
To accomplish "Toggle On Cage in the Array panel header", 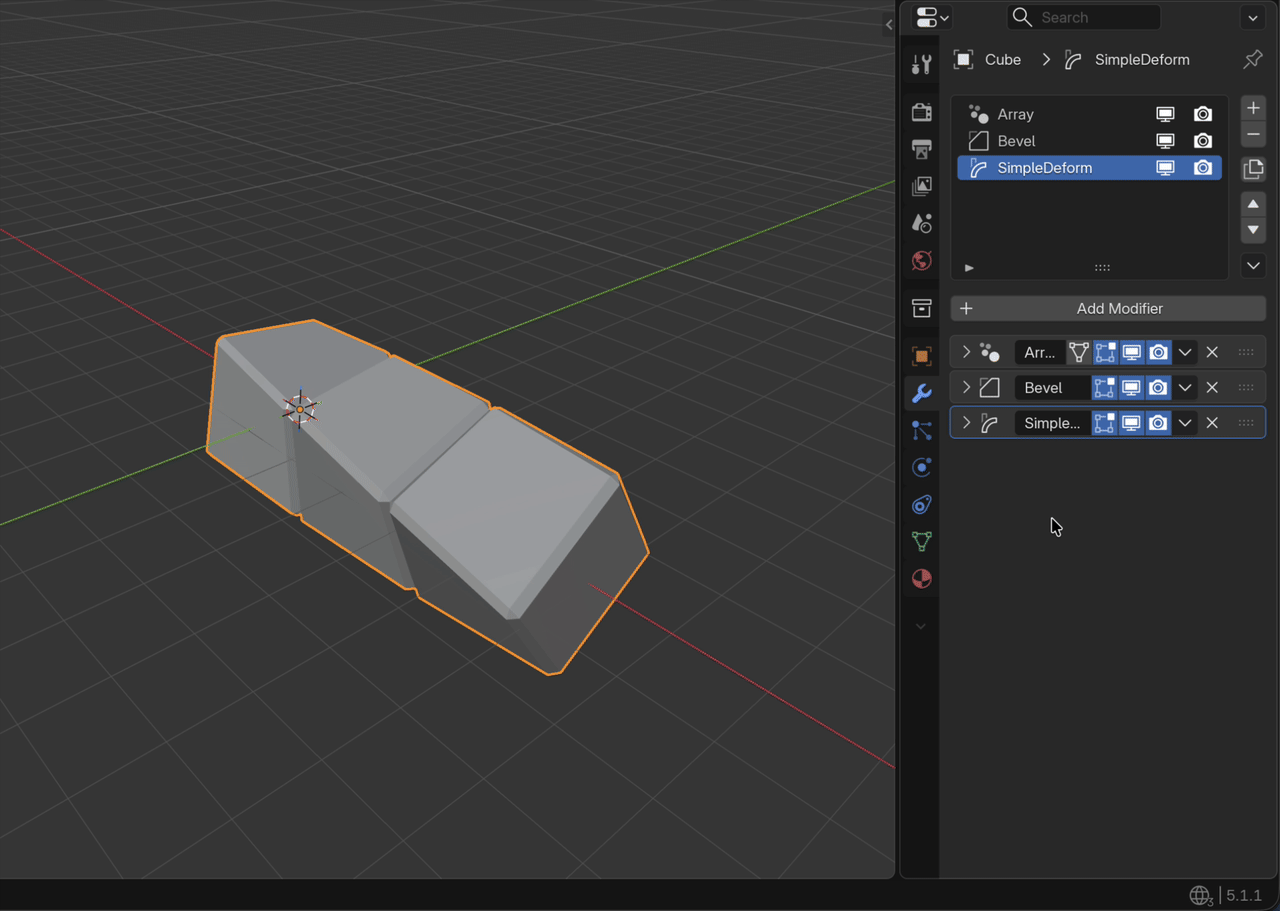I will click(x=1078, y=352).
